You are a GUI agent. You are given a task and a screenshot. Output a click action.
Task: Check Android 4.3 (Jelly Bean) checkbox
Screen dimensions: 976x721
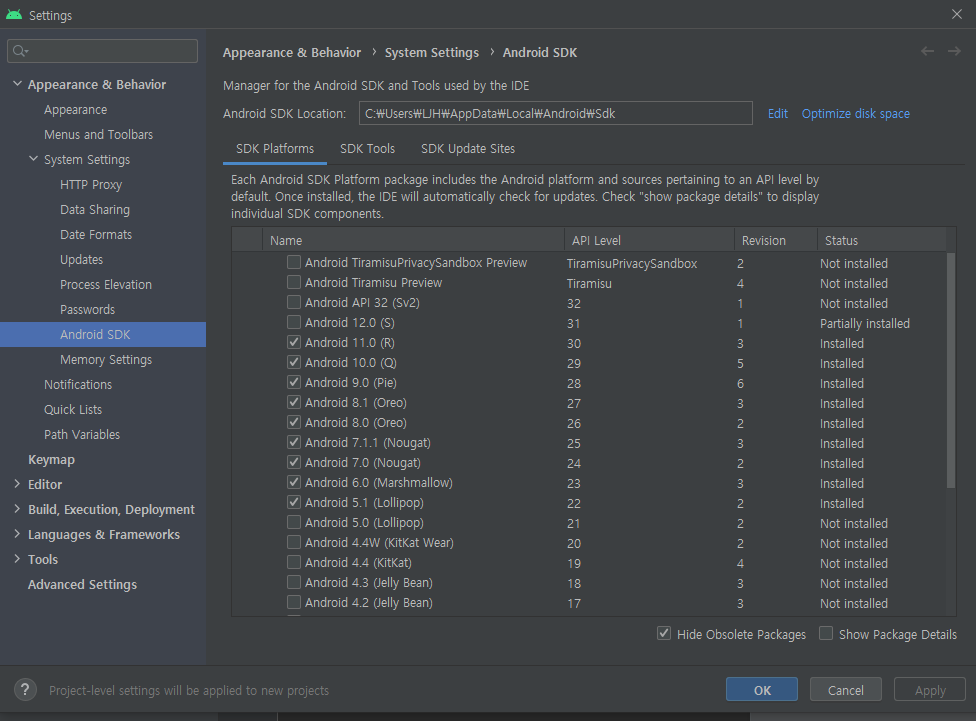(x=294, y=582)
